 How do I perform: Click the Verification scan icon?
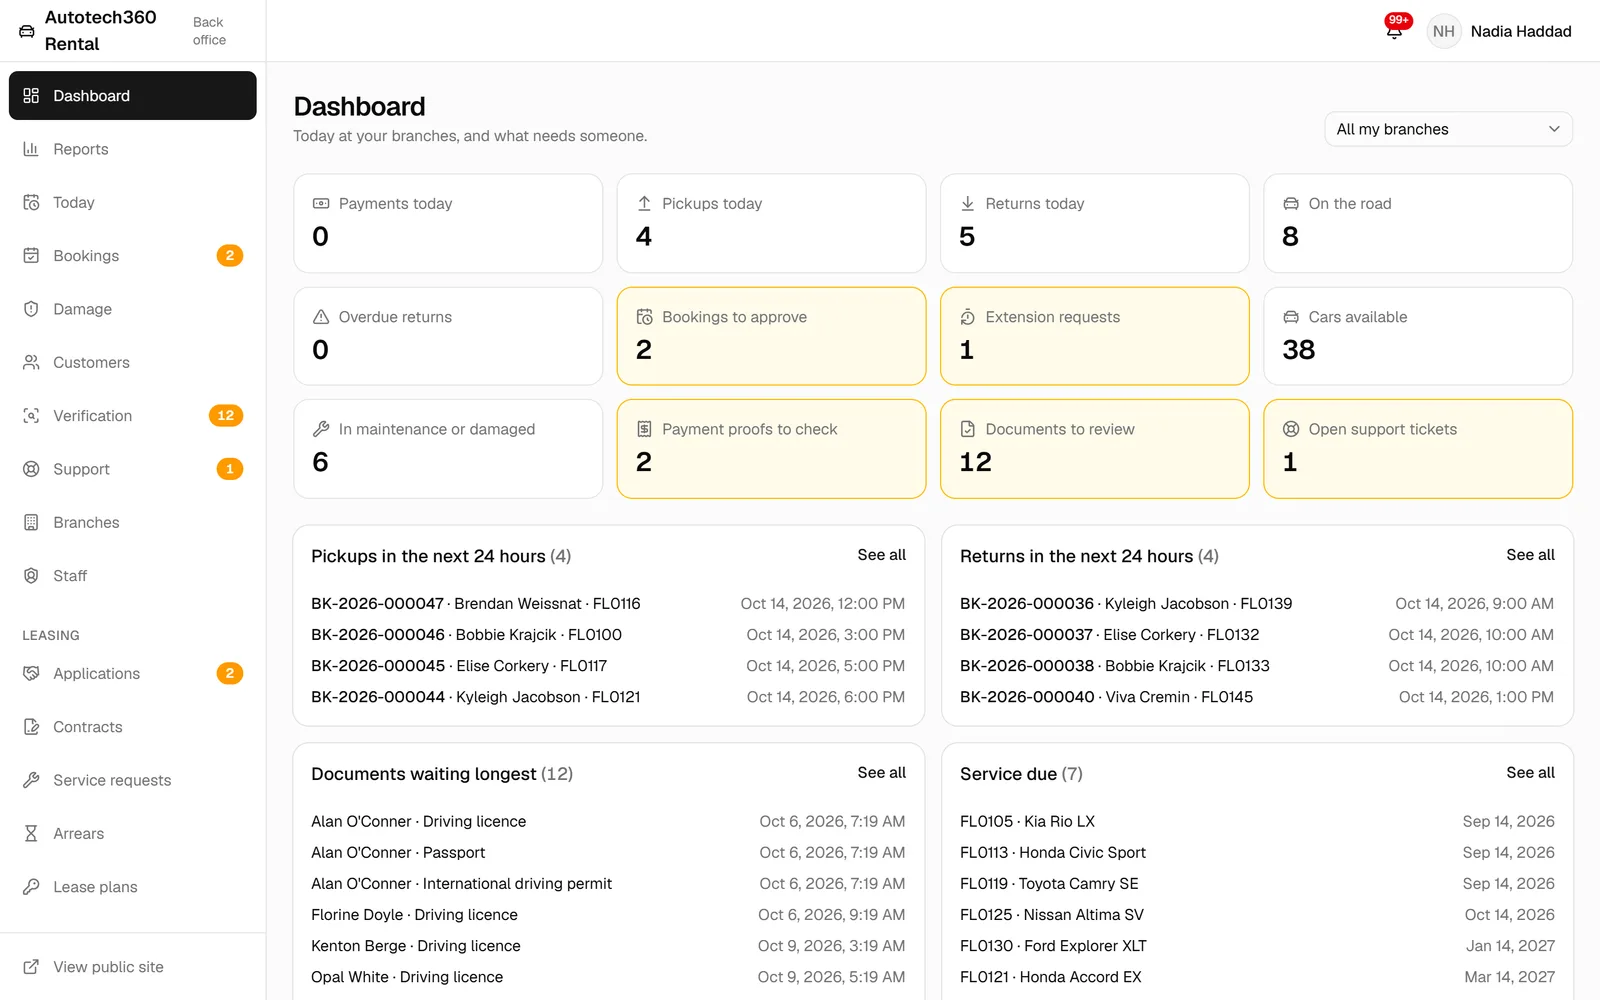(31, 416)
